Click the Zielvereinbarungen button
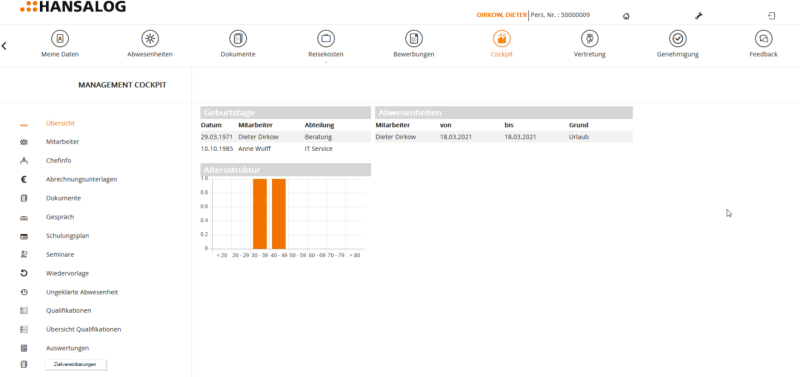Image resolution: width=800 pixels, height=377 pixels. coord(75,364)
